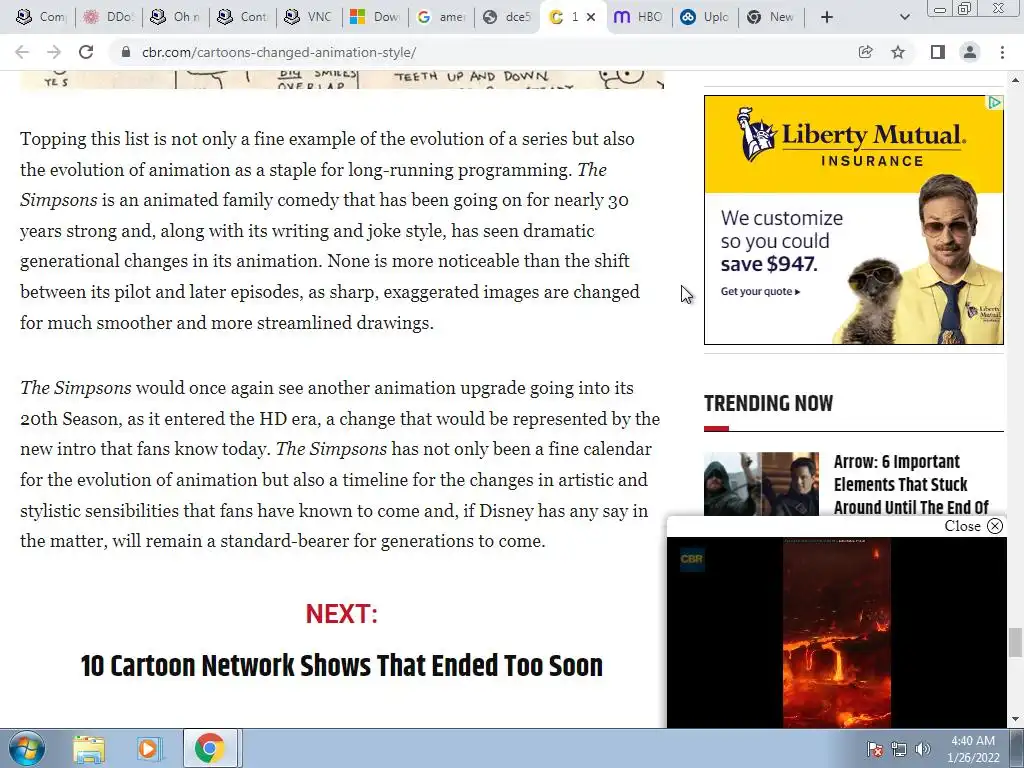Switch to the 'dce5' tab
Image resolution: width=1024 pixels, height=768 pixels.
tap(507, 17)
